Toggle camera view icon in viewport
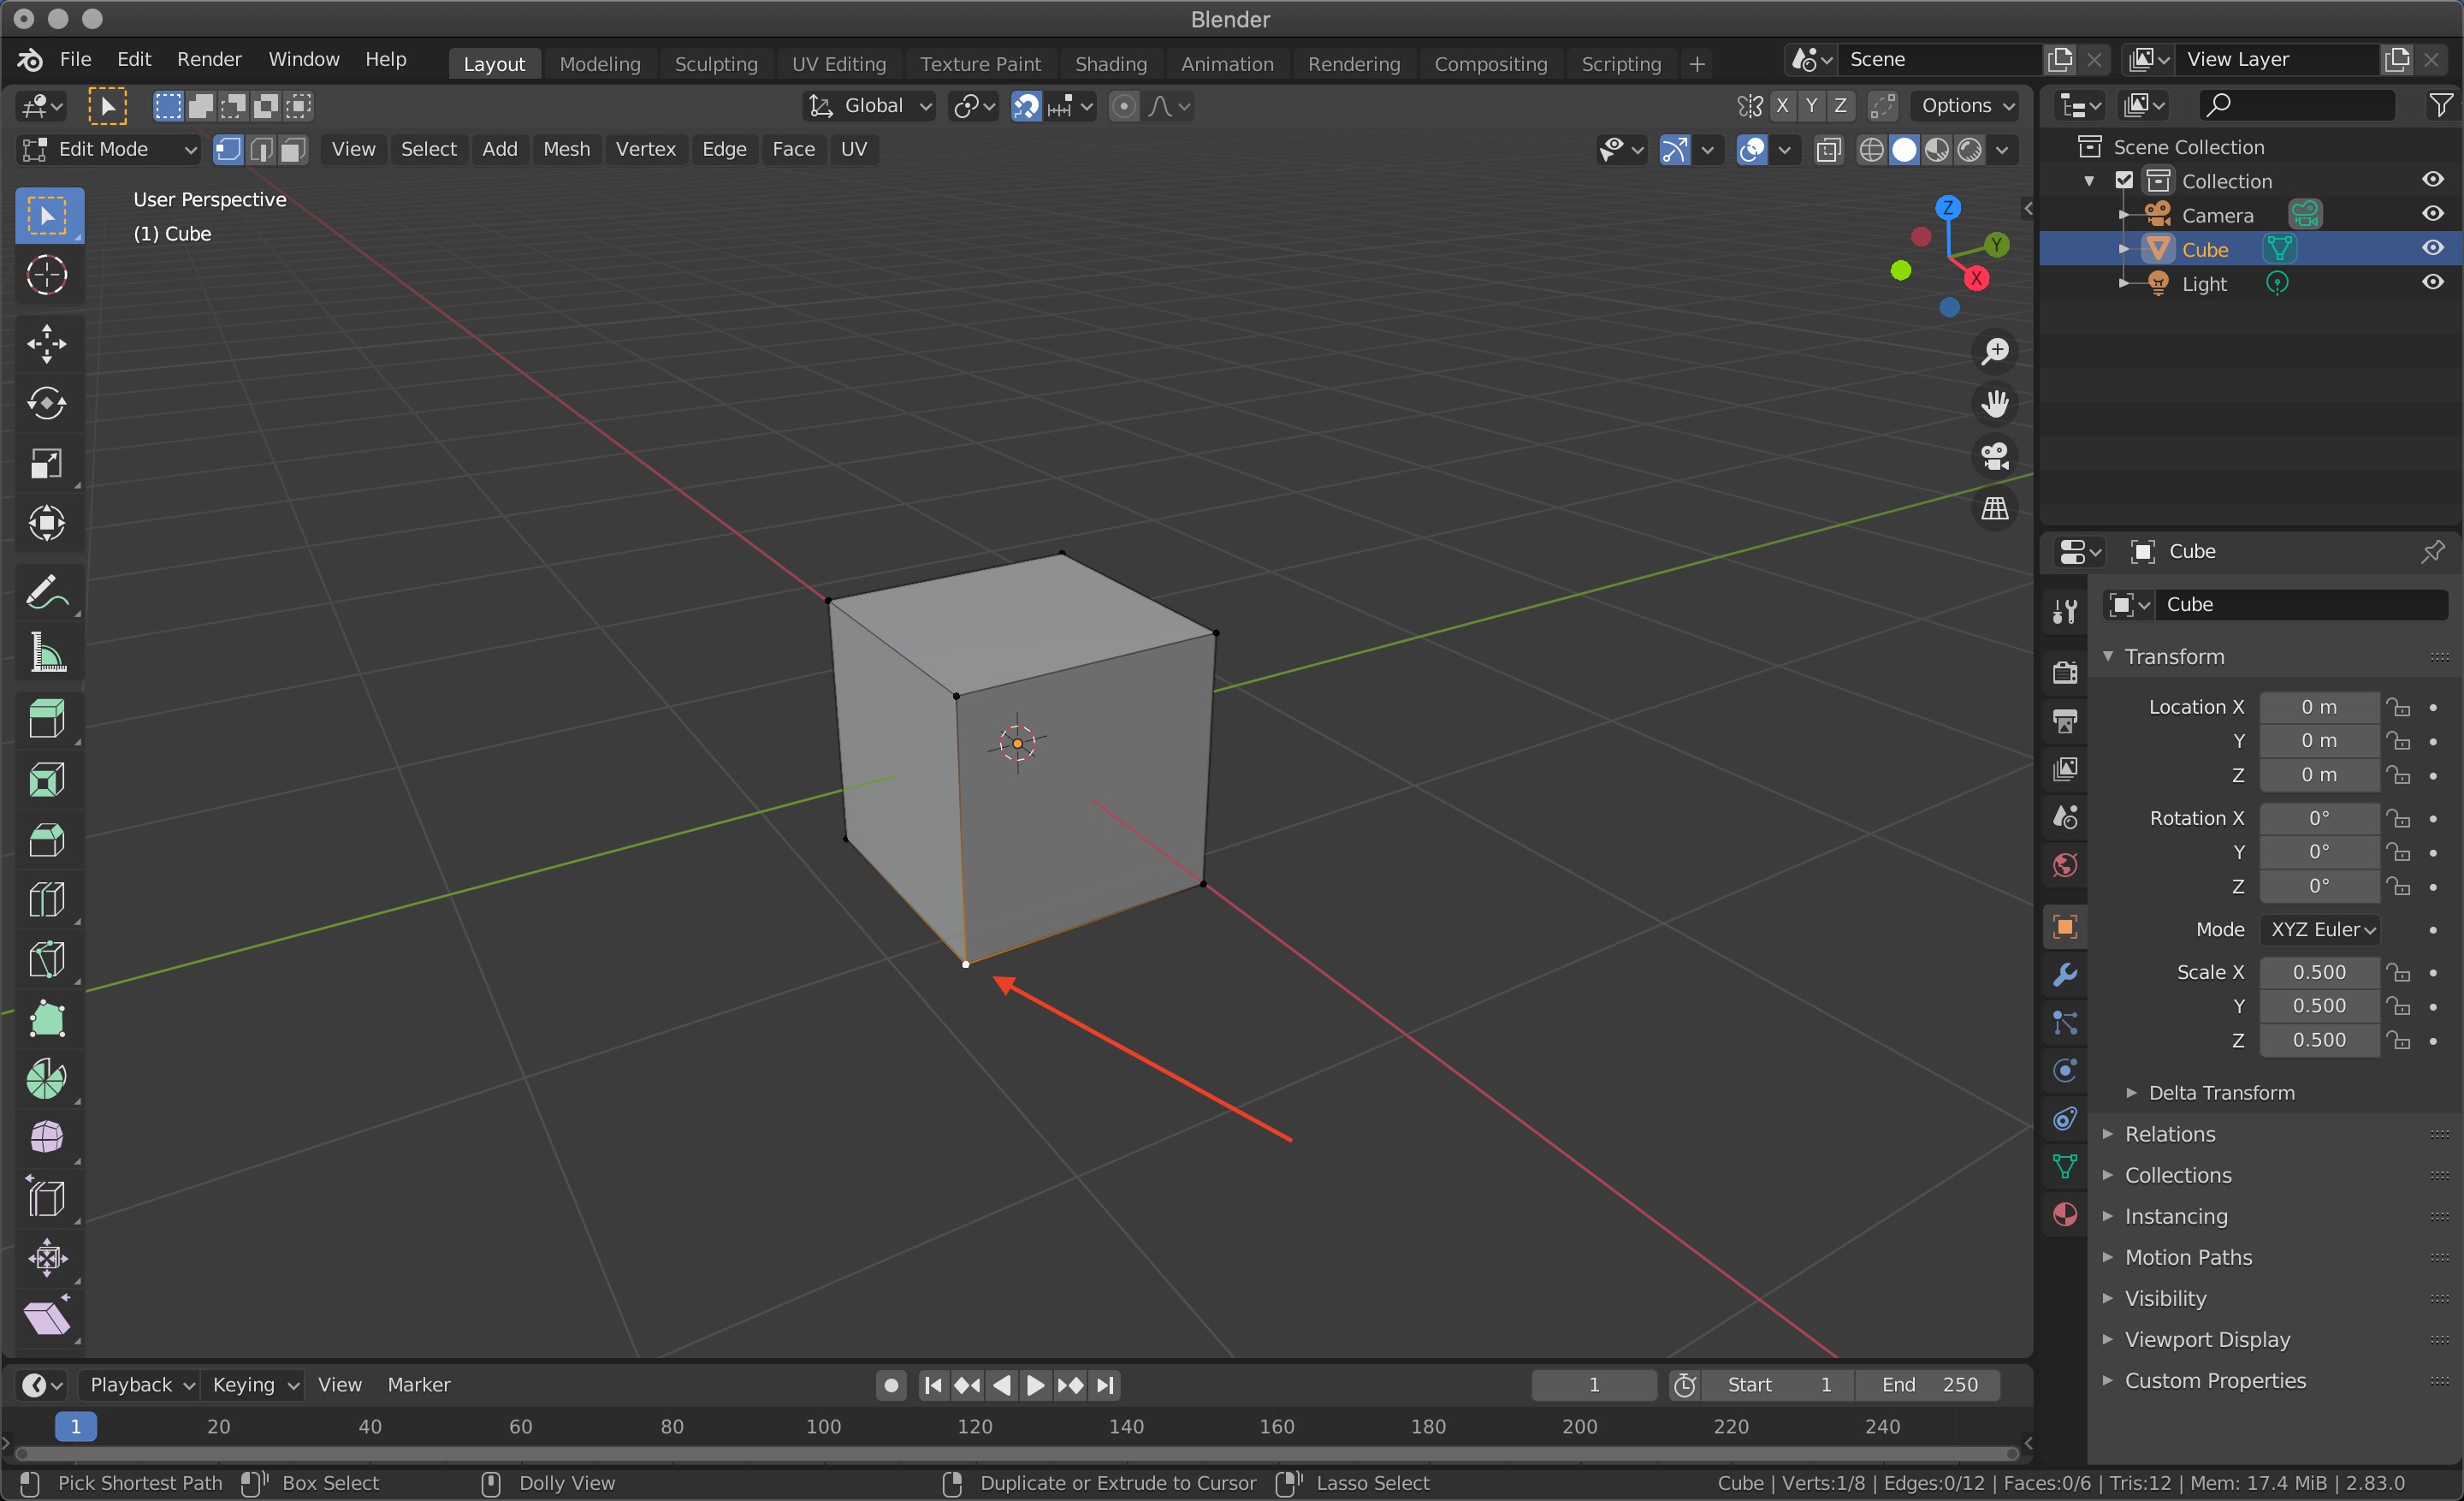 (x=1995, y=456)
